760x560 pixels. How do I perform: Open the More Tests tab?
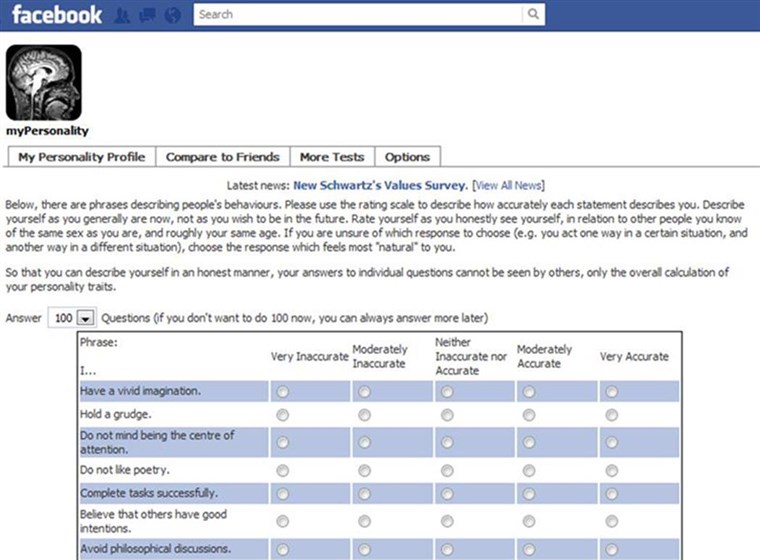[x=332, y=157]
